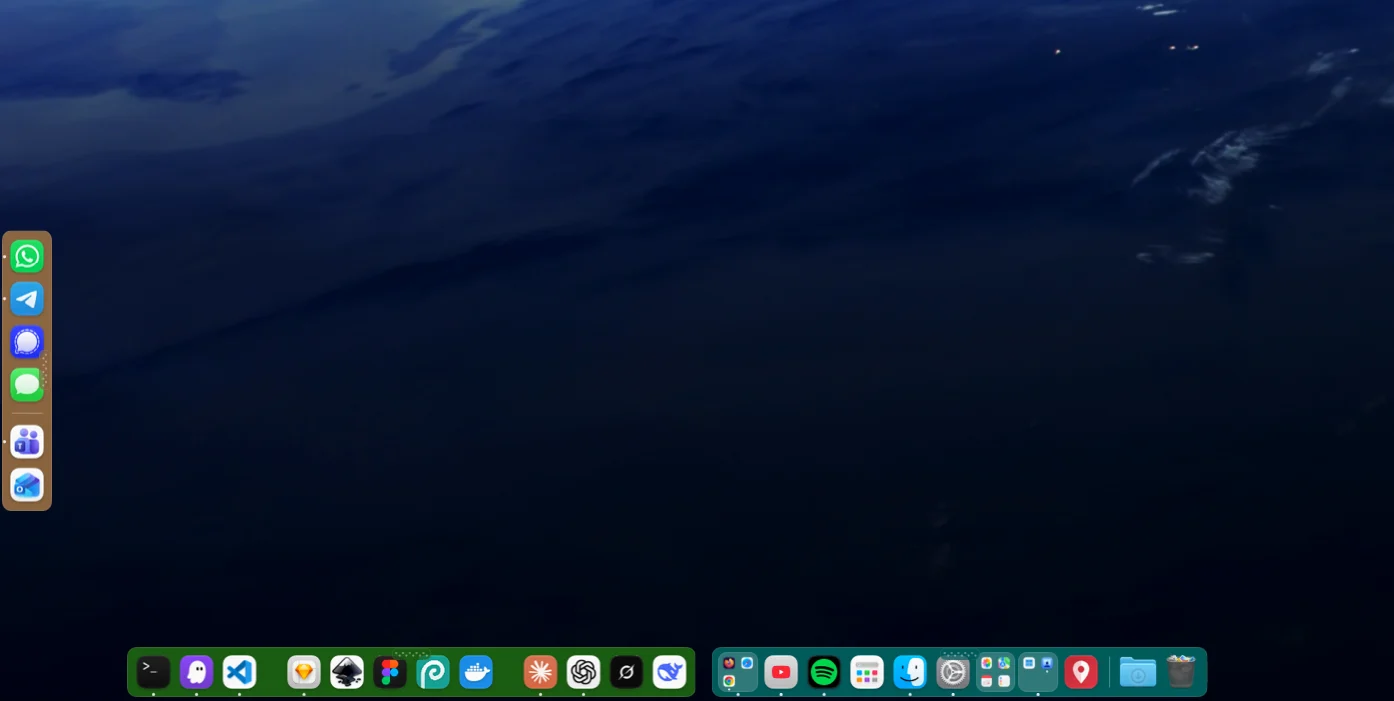1394x701 pixels.
Task: Open Spotify from the dock
Action: 824,672
